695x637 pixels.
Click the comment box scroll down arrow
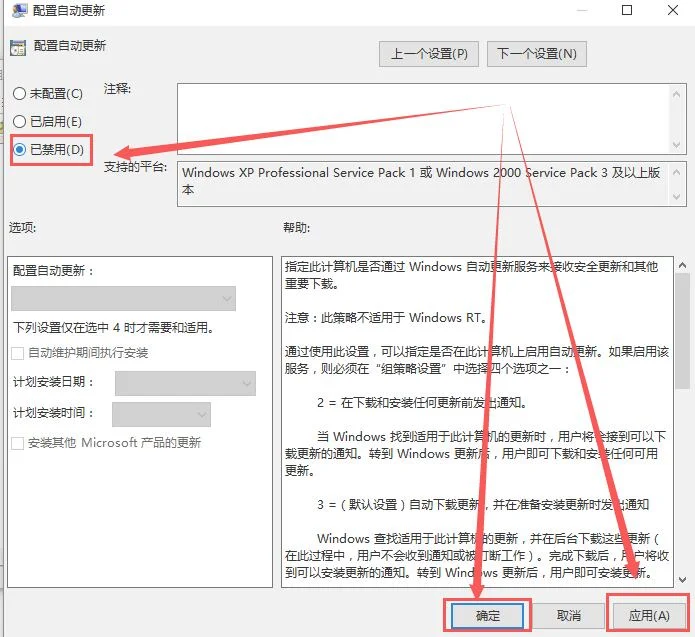(x=676, y=145)
